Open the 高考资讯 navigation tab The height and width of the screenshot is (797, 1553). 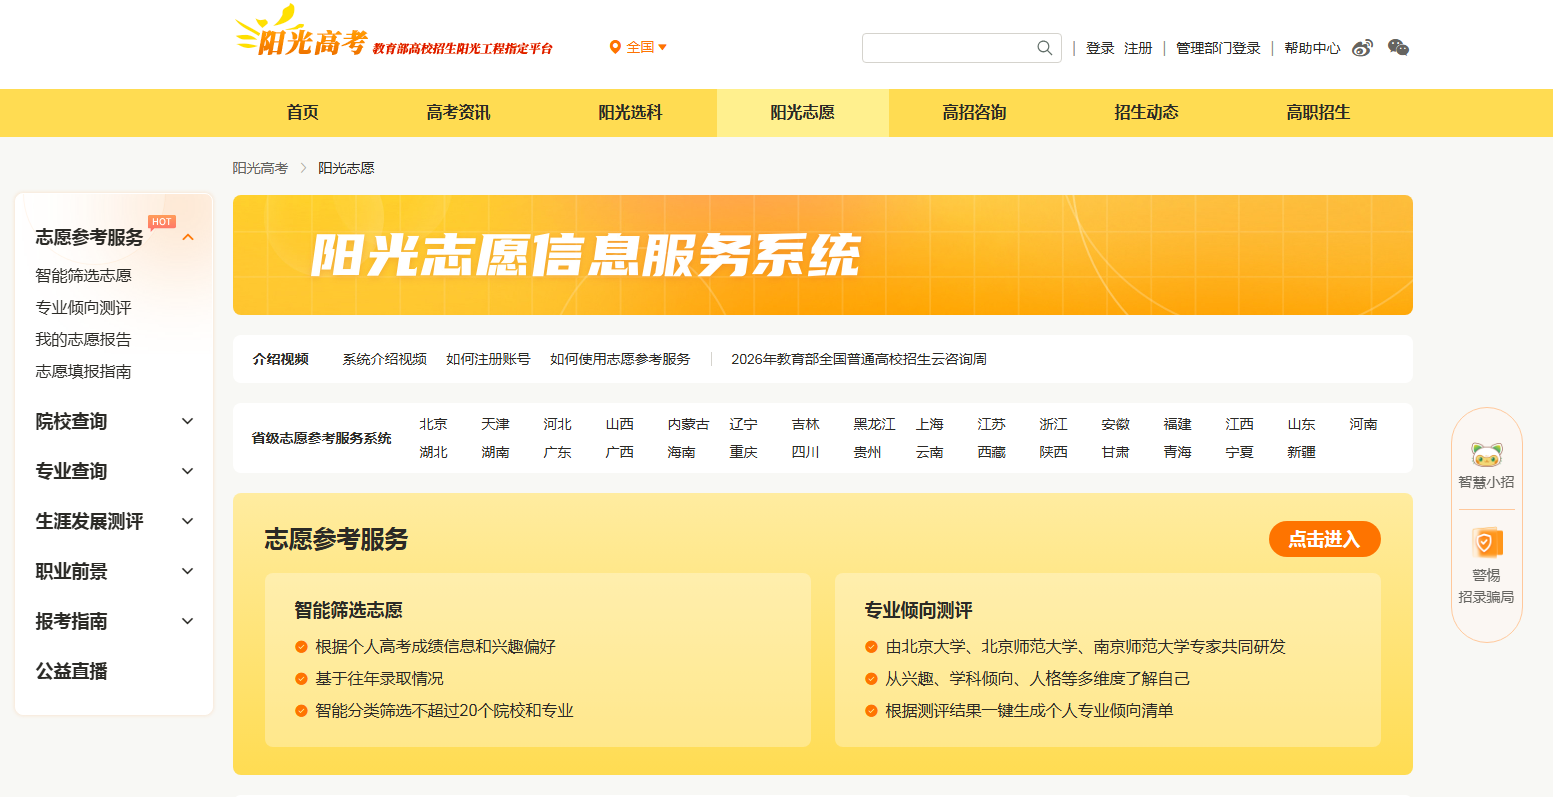coord(459,113)
